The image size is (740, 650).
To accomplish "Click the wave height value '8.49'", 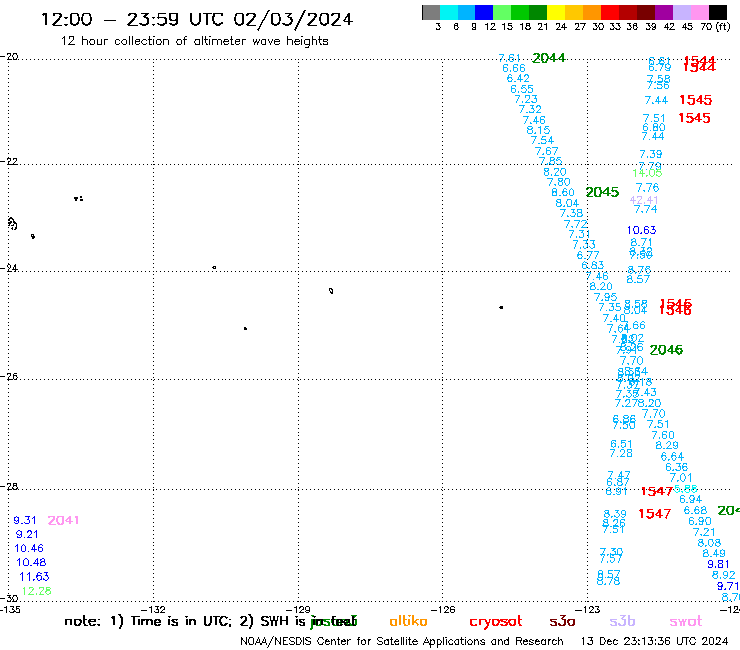I will [714, 553].
